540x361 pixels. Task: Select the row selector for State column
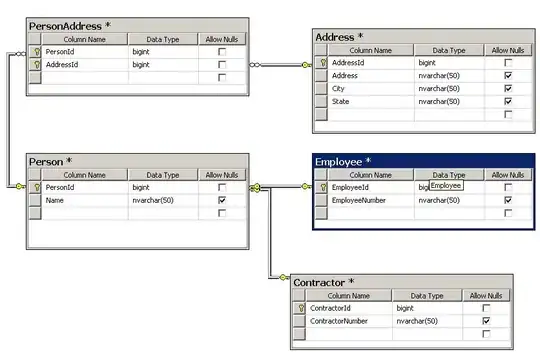pos(321,101)
